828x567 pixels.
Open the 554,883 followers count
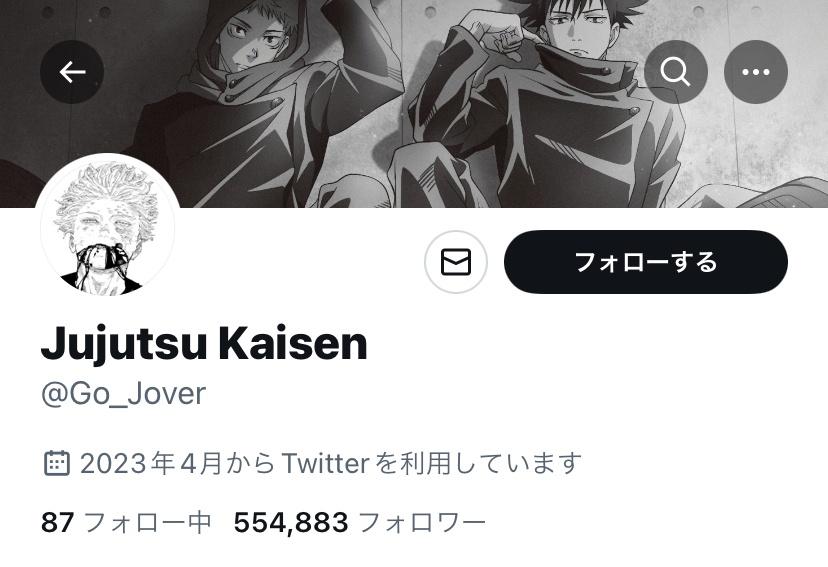(x=291, y=522)
